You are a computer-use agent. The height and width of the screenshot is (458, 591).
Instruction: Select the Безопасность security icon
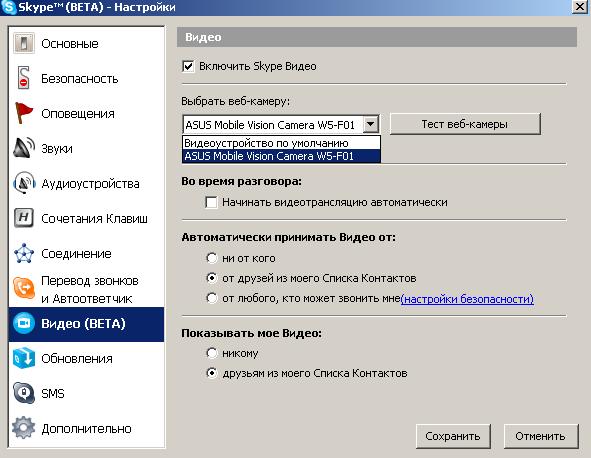pyautogui.click(x=23, y=78)
